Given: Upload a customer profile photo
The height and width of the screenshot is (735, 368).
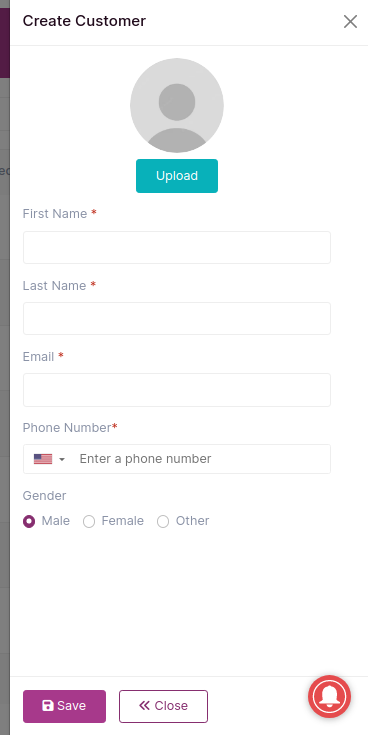Looking at the screenshot, I should point(177,176).
